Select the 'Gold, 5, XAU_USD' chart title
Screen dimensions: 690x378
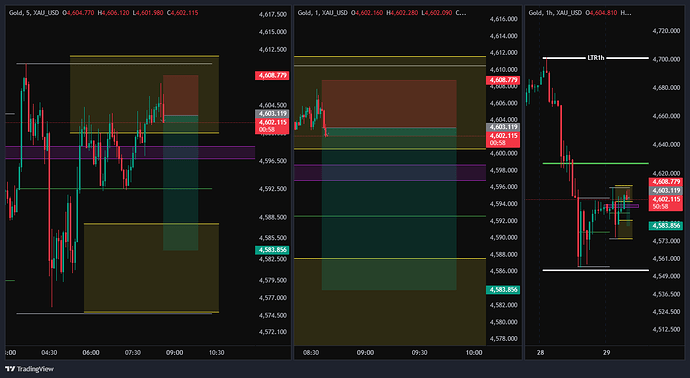[x=34, y=13]
